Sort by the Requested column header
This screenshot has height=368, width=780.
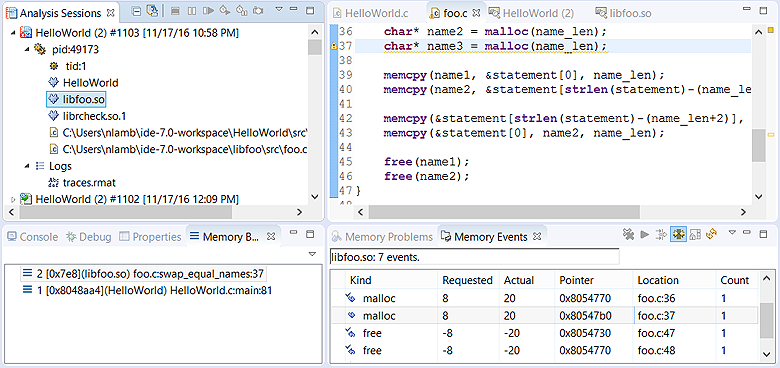point(468,280)
